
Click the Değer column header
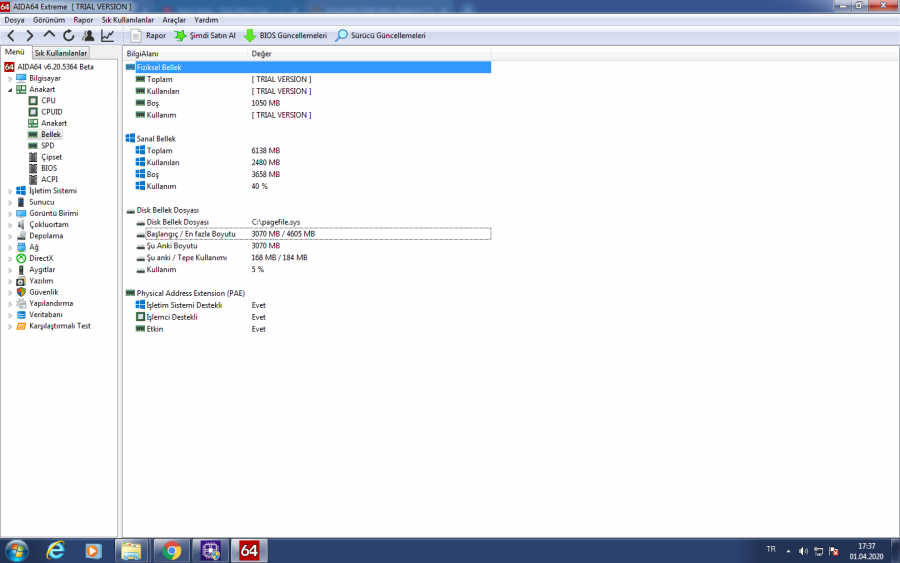(370, 54)
